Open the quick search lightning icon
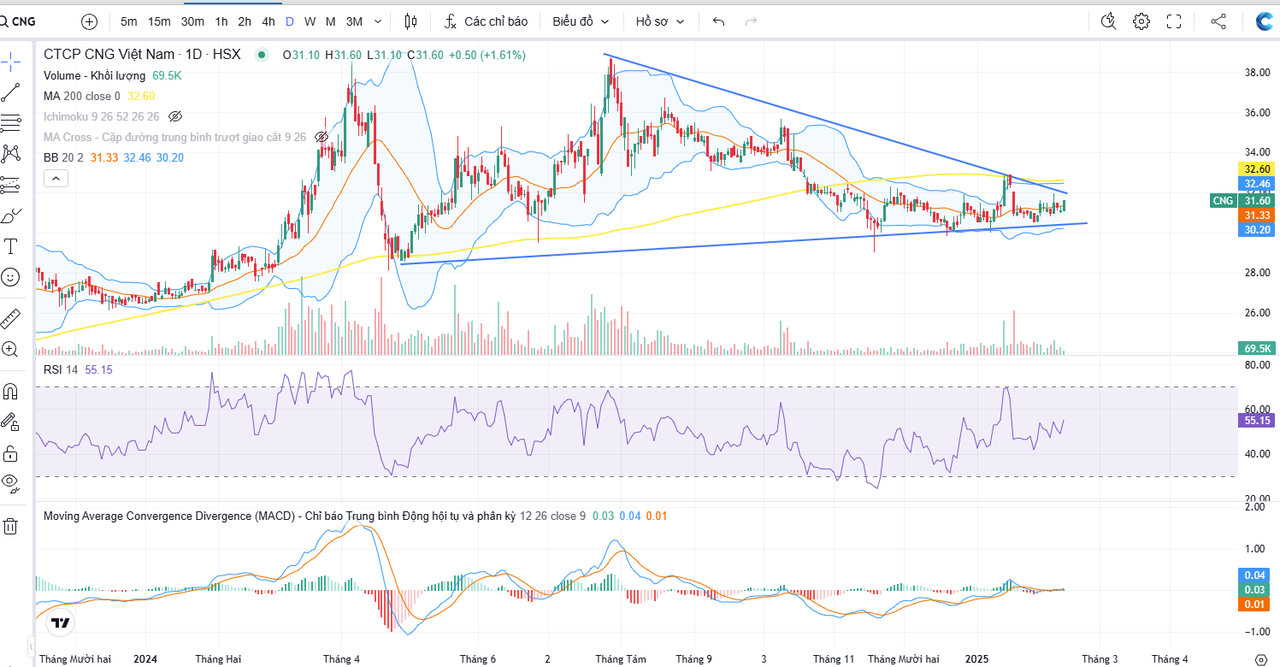Viewport: 1280px width, 667px height. [x=1108, y=21]
